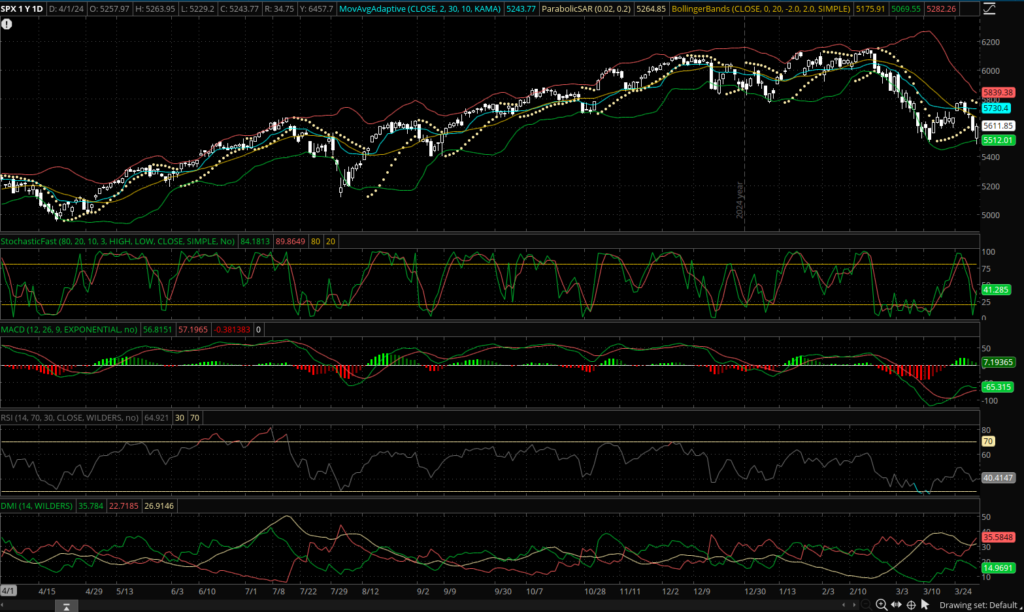Image resolution: width=1024 pixels, height=612 pixels.
Task: Click the 5839.38 red price bubble
Action: [x=998, y=93]
